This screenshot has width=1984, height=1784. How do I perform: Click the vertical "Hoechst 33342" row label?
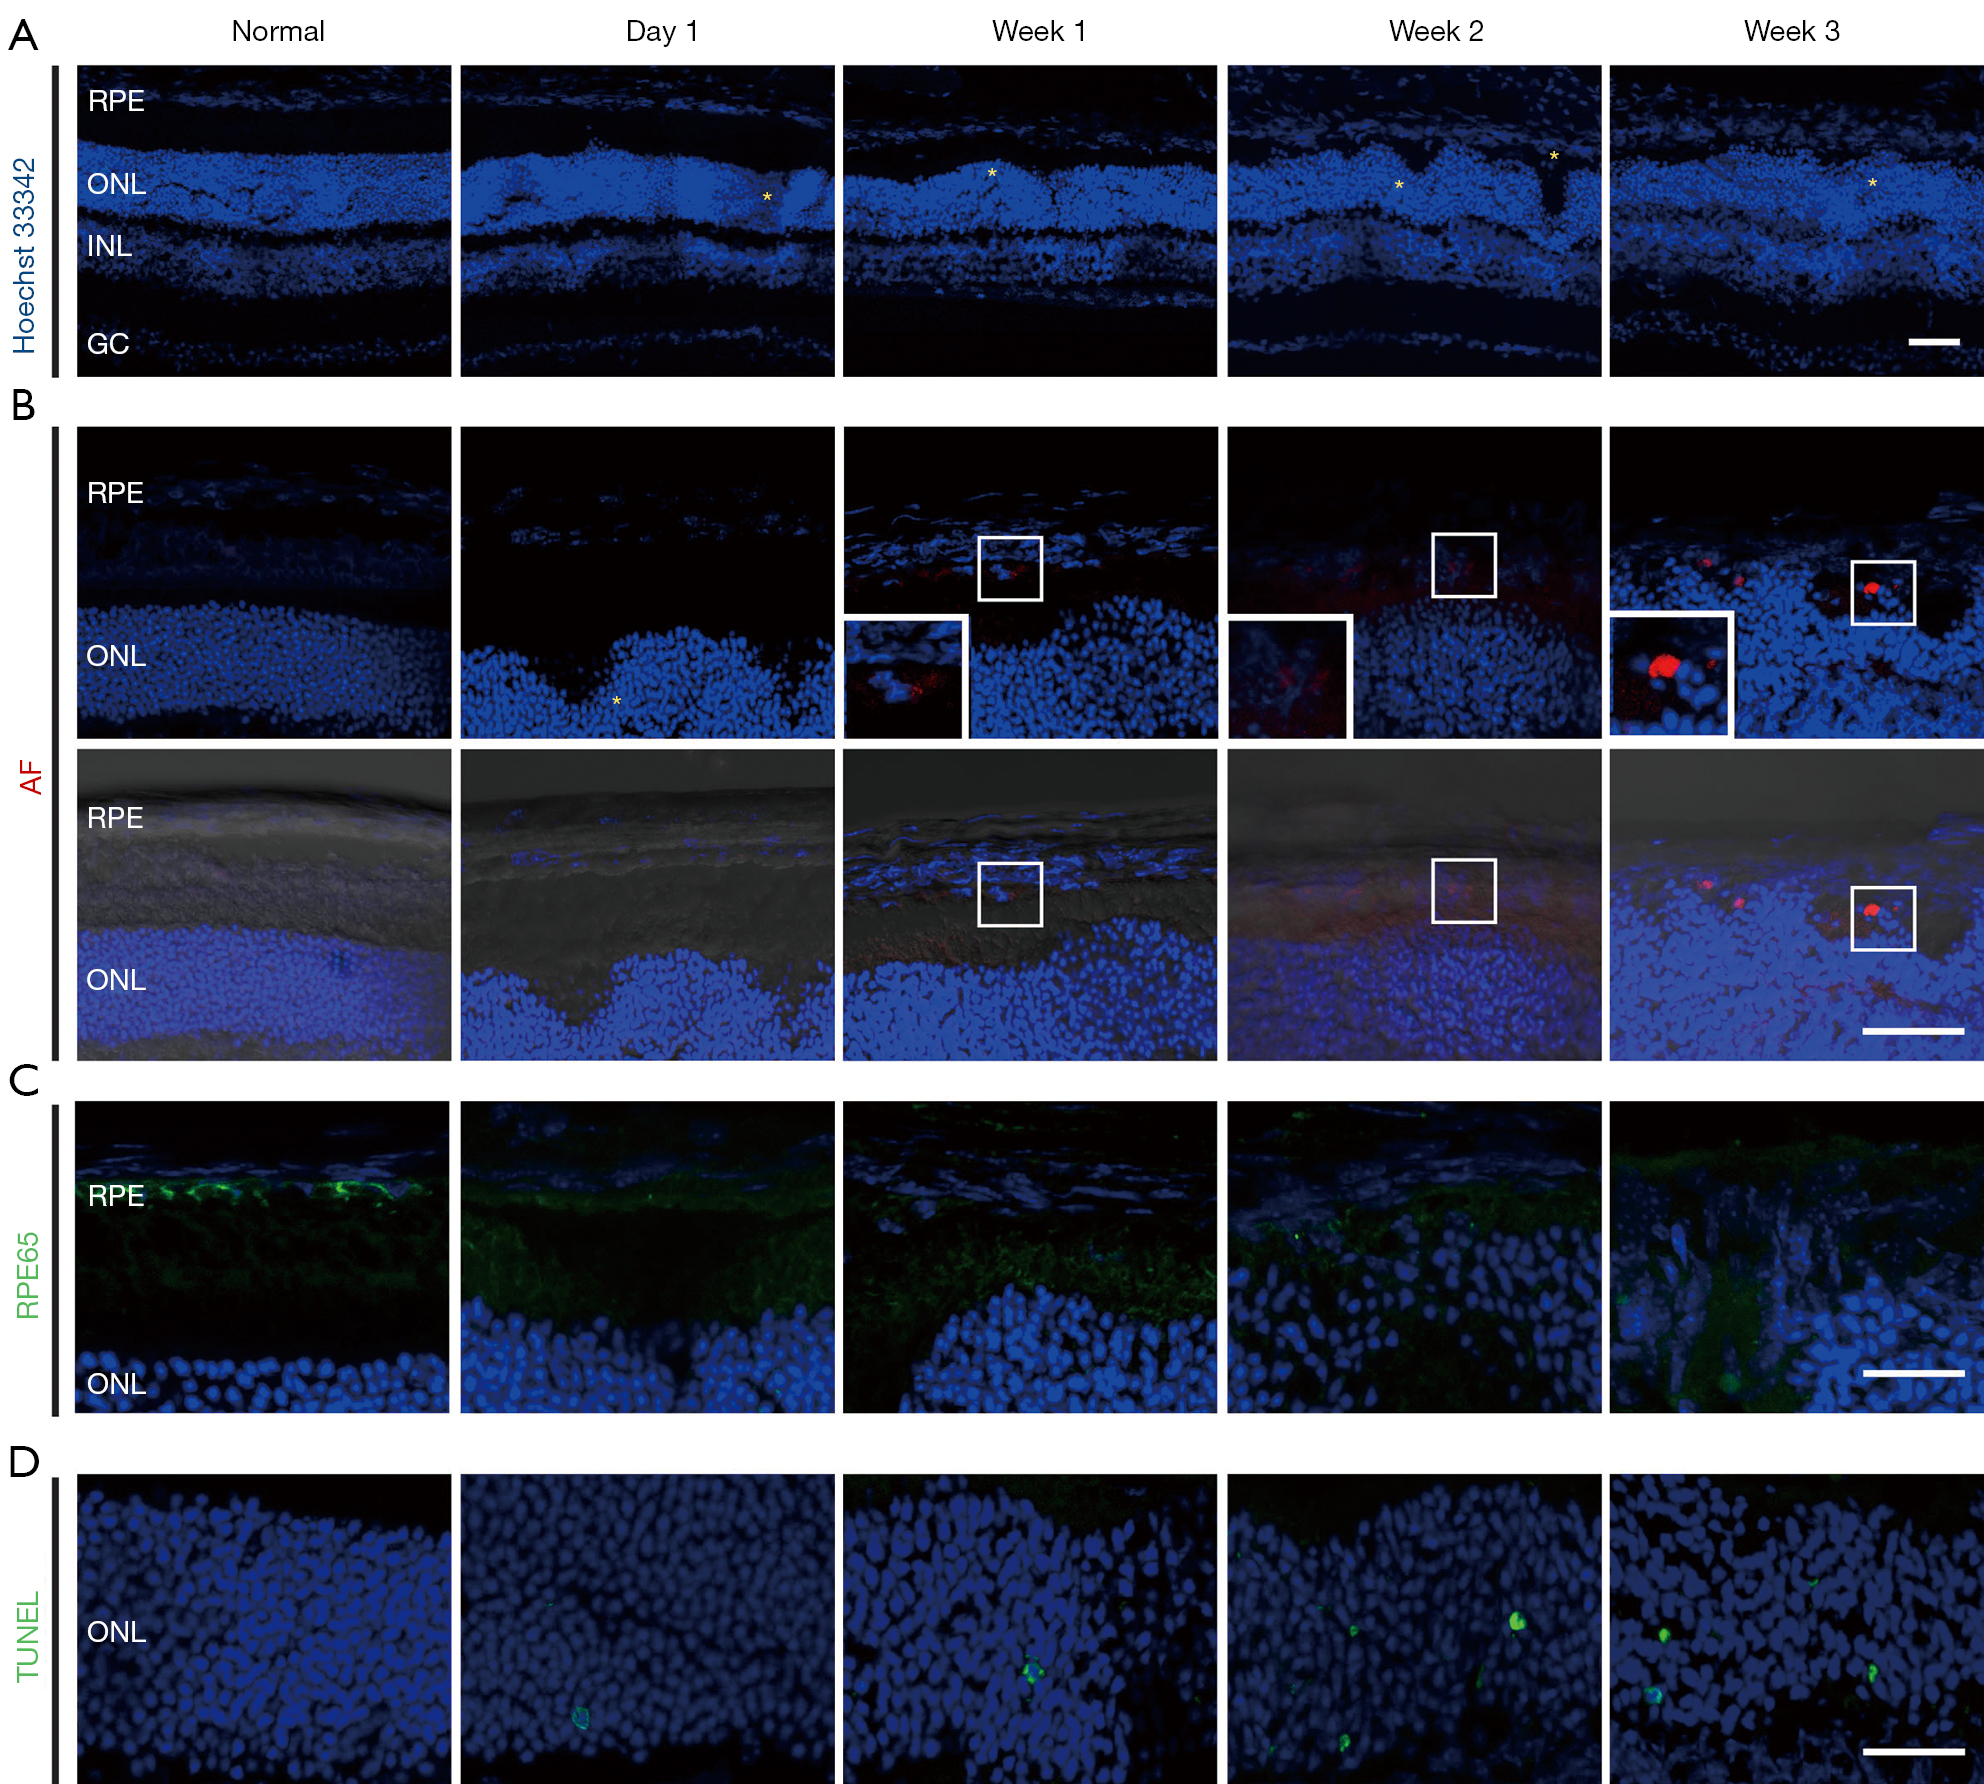[24, 255]
